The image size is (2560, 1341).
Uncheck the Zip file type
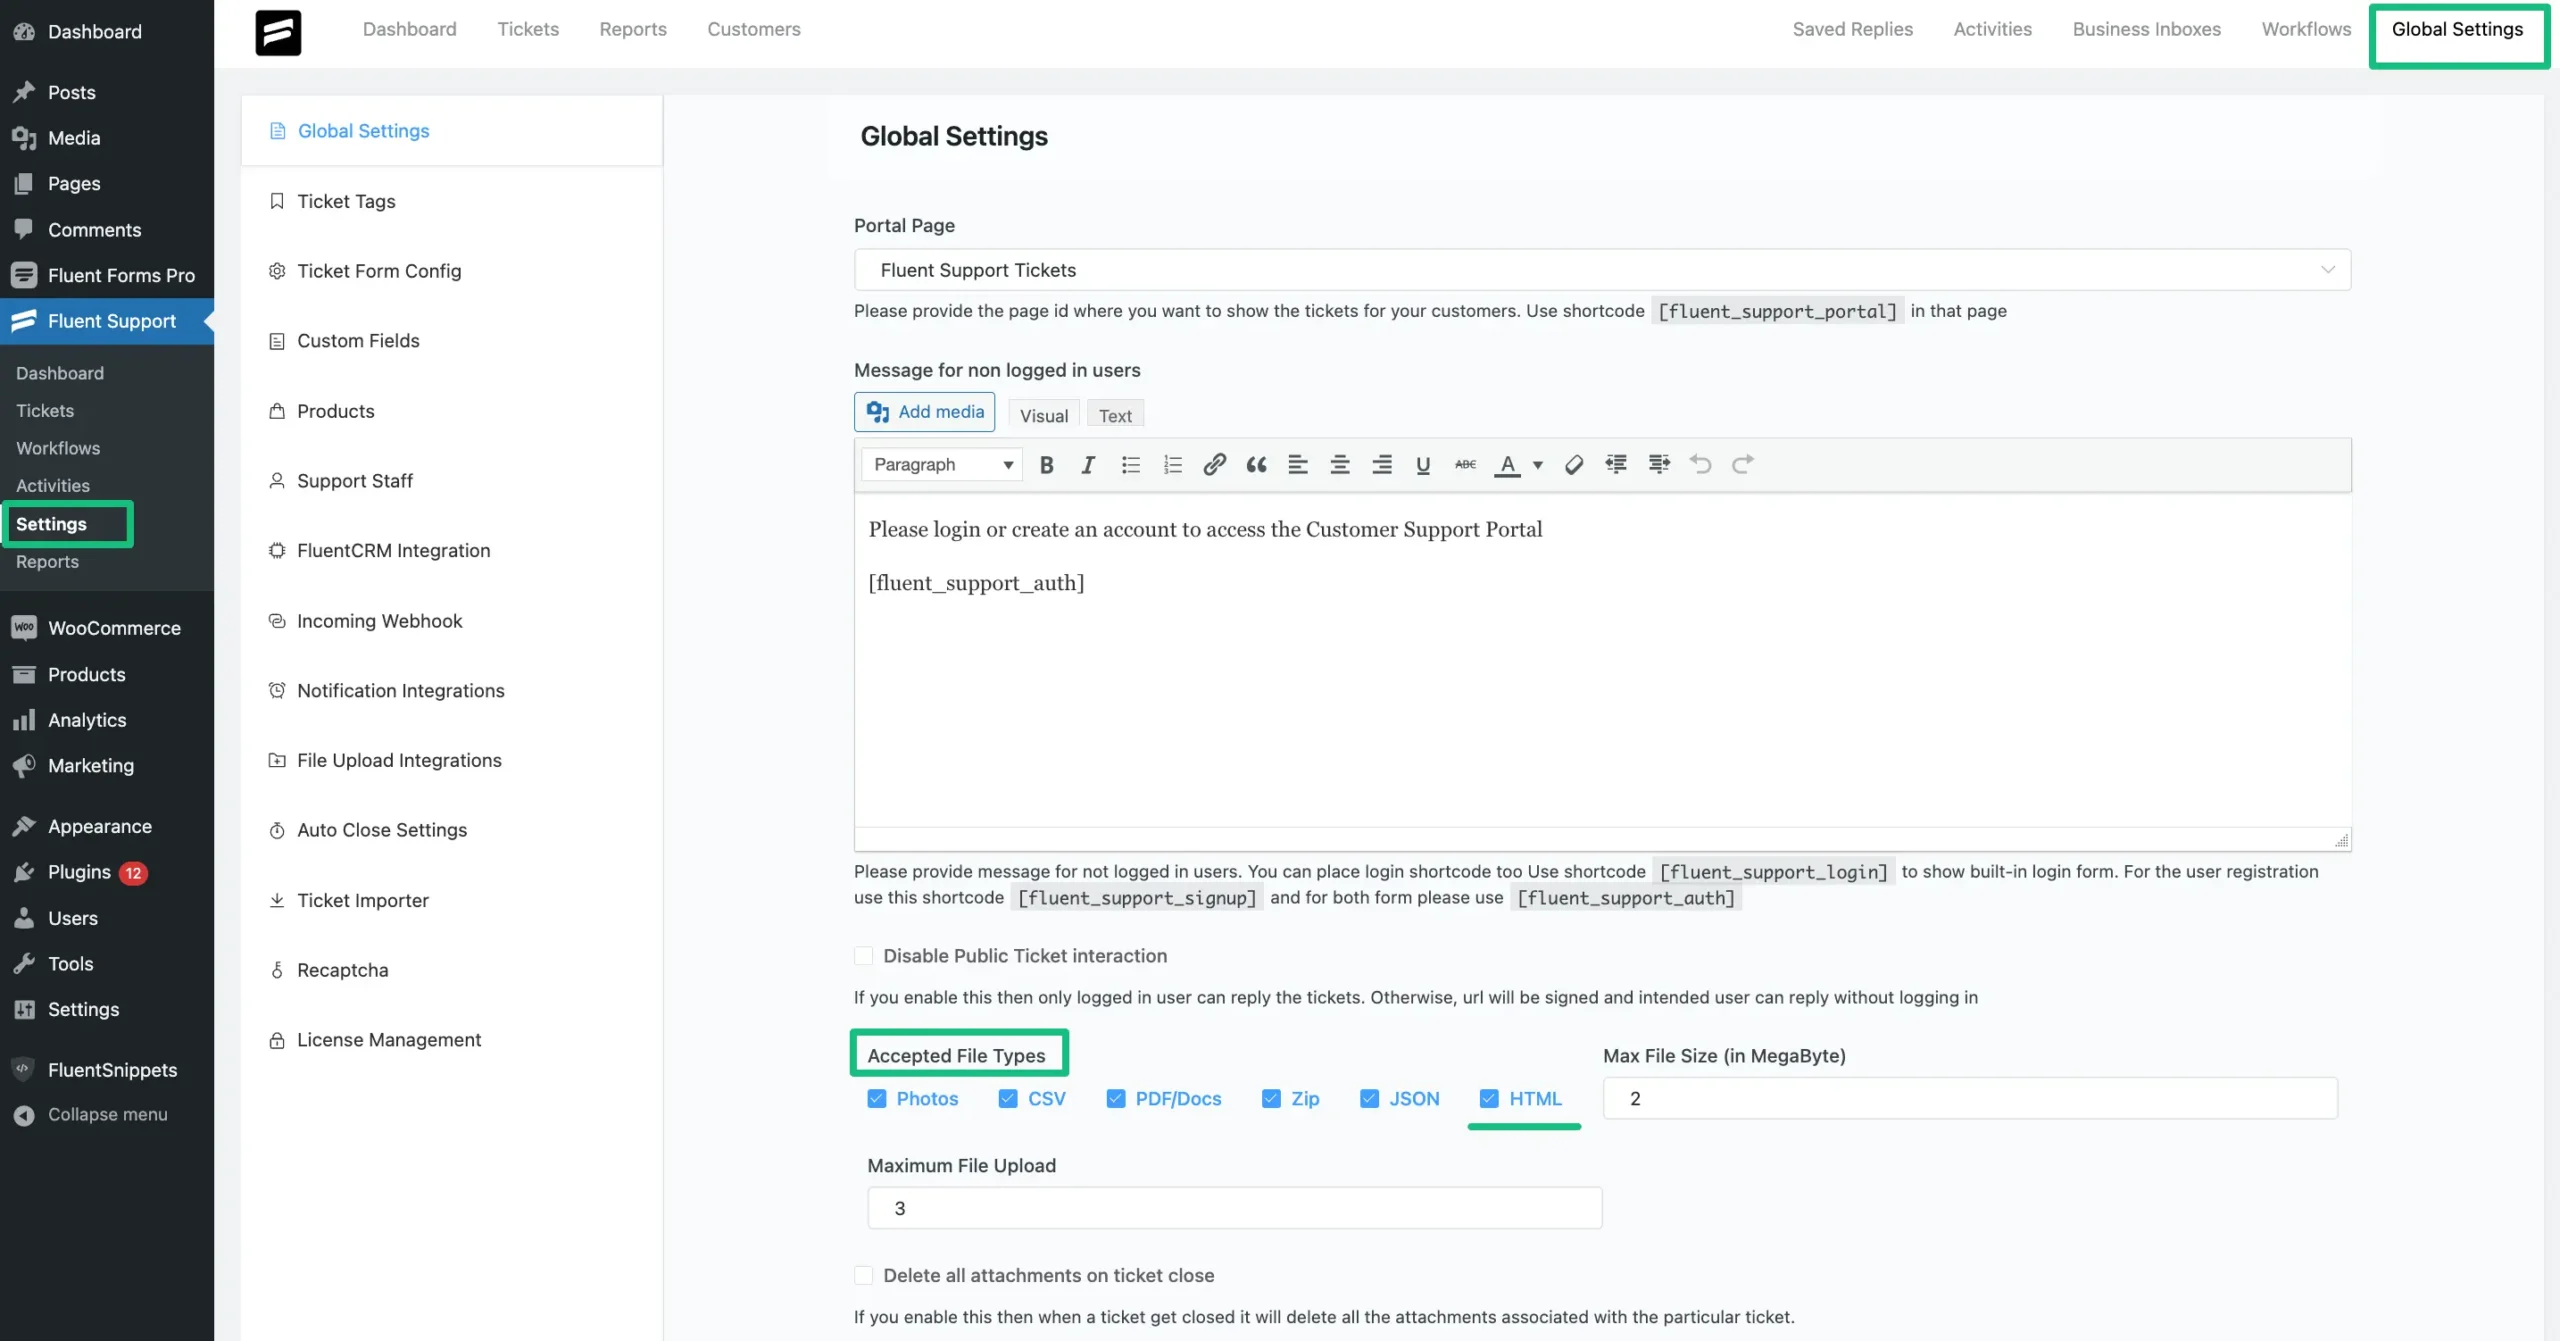pyautogui.click(x=1271, y=1099)
